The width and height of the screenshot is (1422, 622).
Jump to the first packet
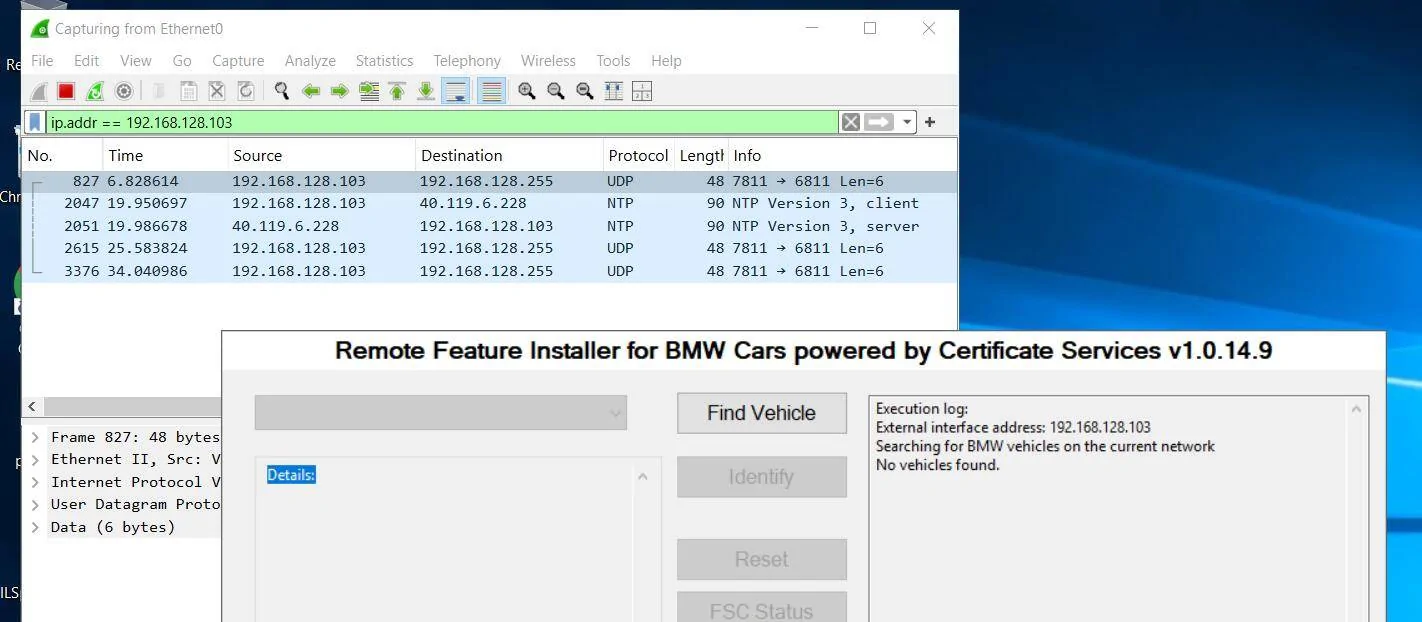click(397, 91)
